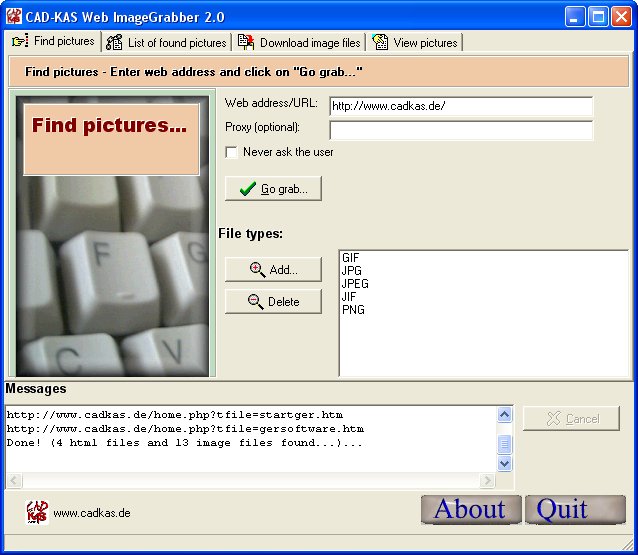Switch to the Find pictures tab
The image size is (638, 555).
[x=53, y=42]
